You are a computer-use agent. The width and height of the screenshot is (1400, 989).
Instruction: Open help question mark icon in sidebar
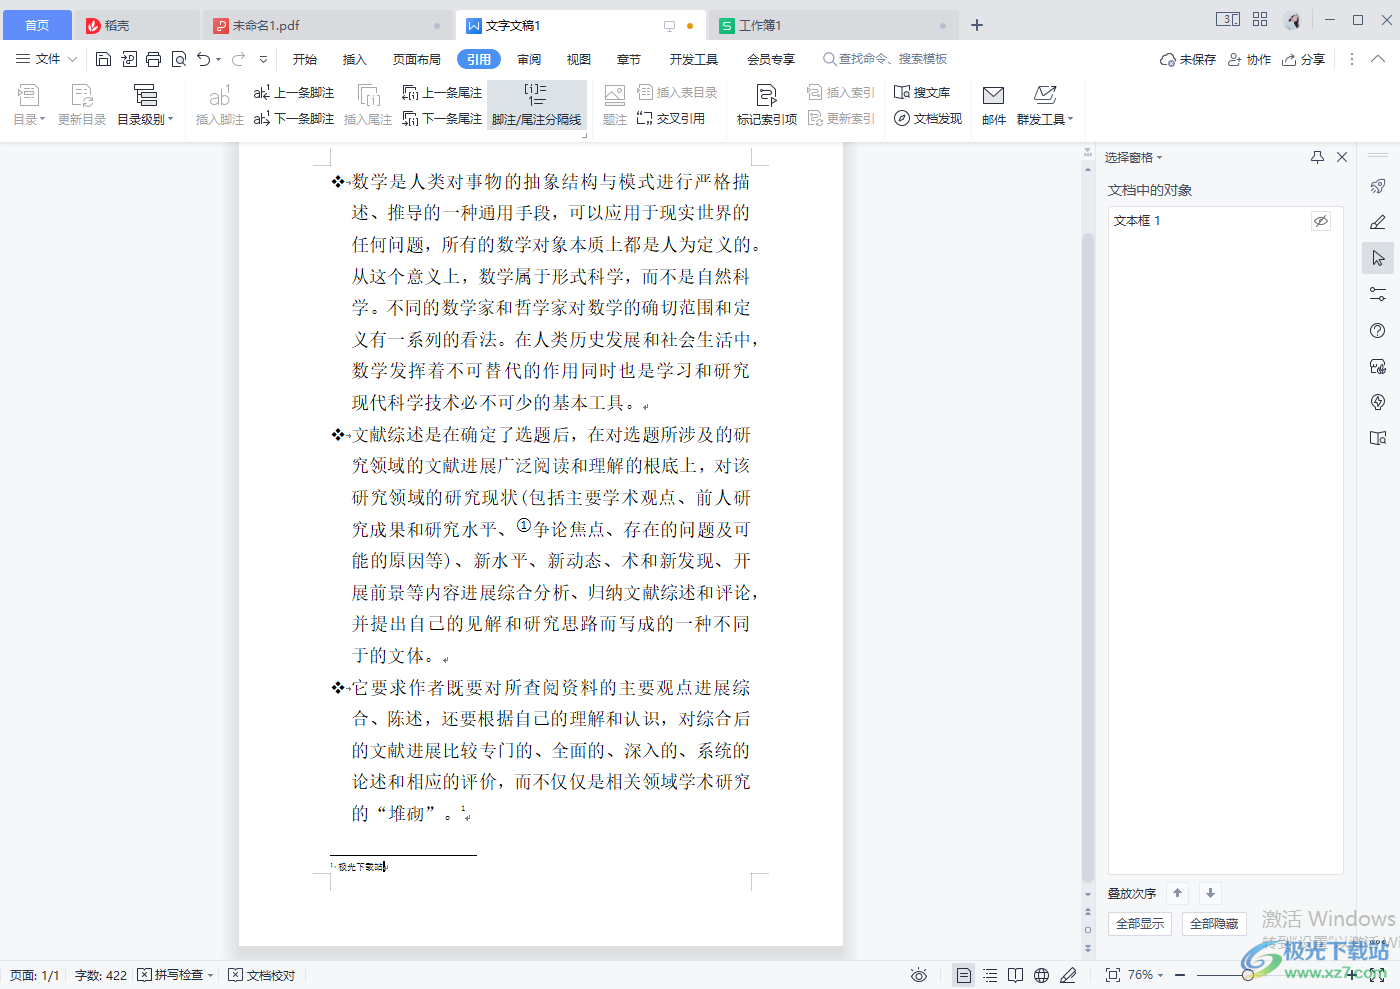(x=1378, y=330)
